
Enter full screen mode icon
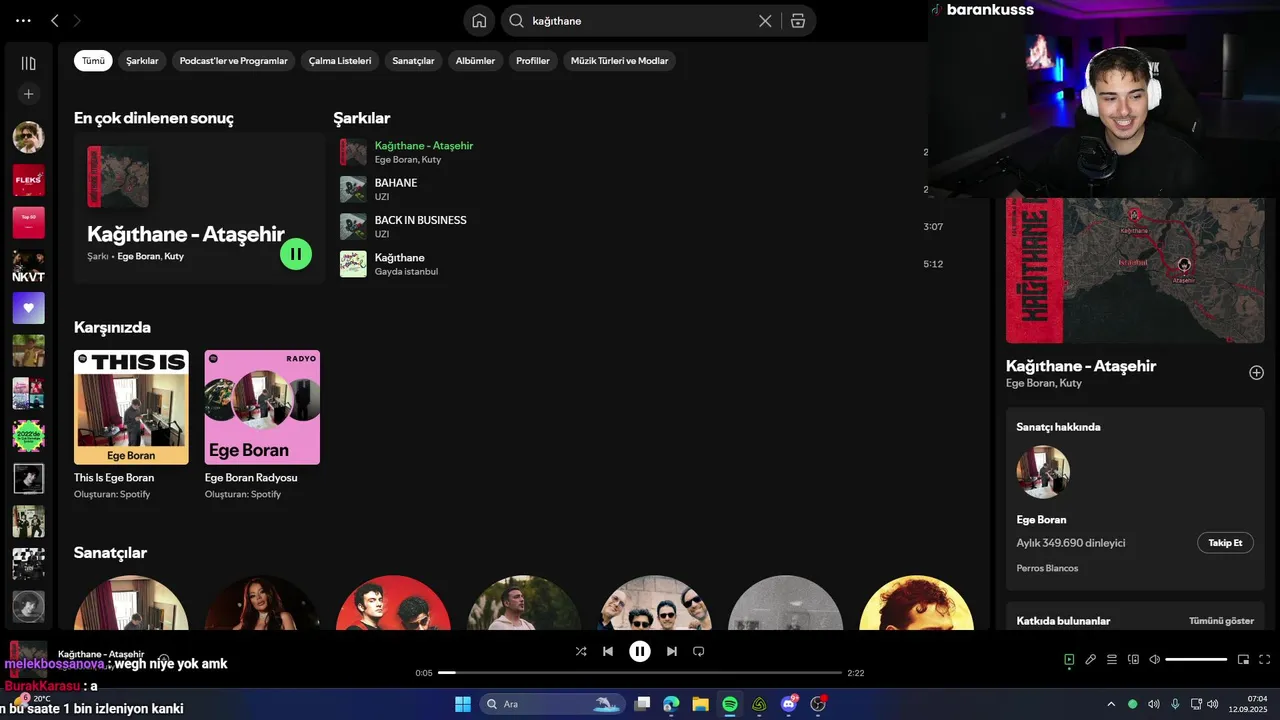coord(1264,660)
